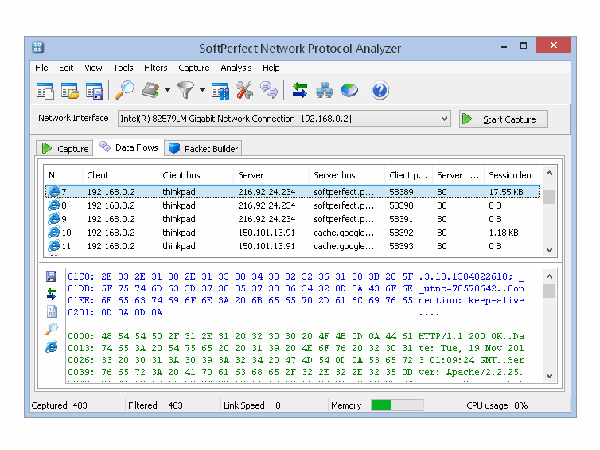Open the Tools menu

click(x=124, y=68)
